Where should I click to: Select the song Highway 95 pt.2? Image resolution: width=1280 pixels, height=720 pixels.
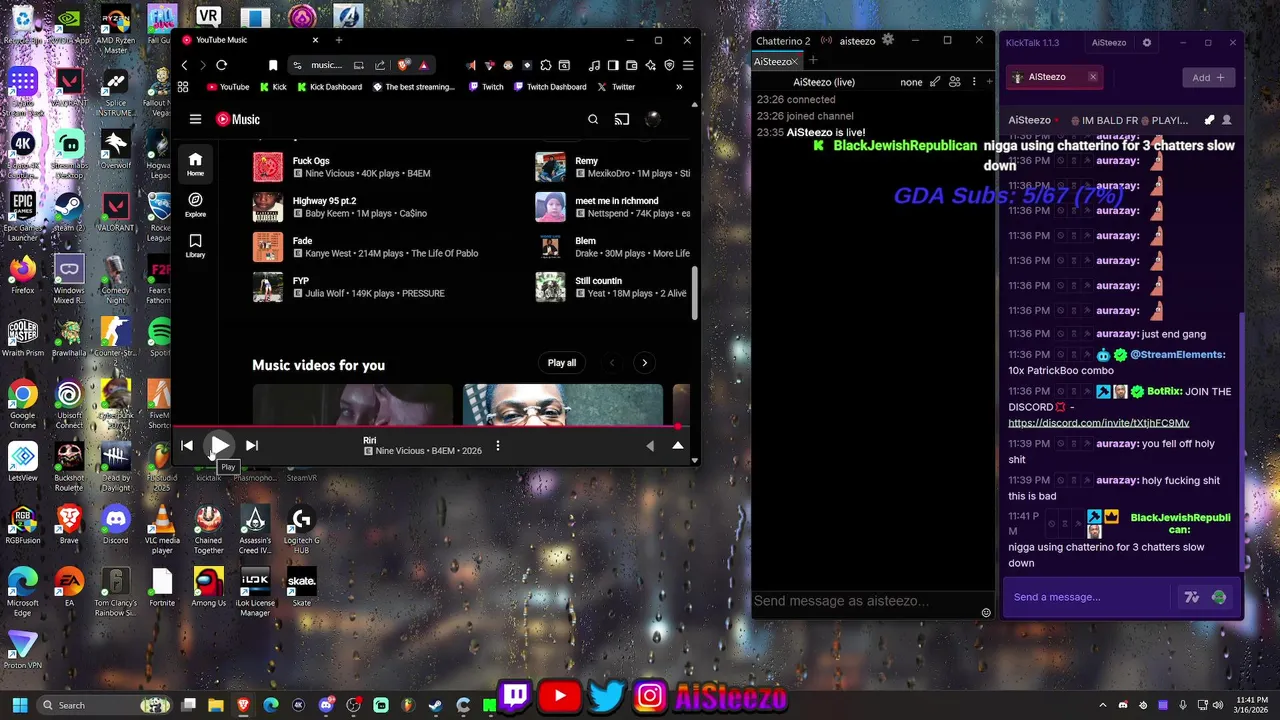pyautogui.click(x=324, y=201)
